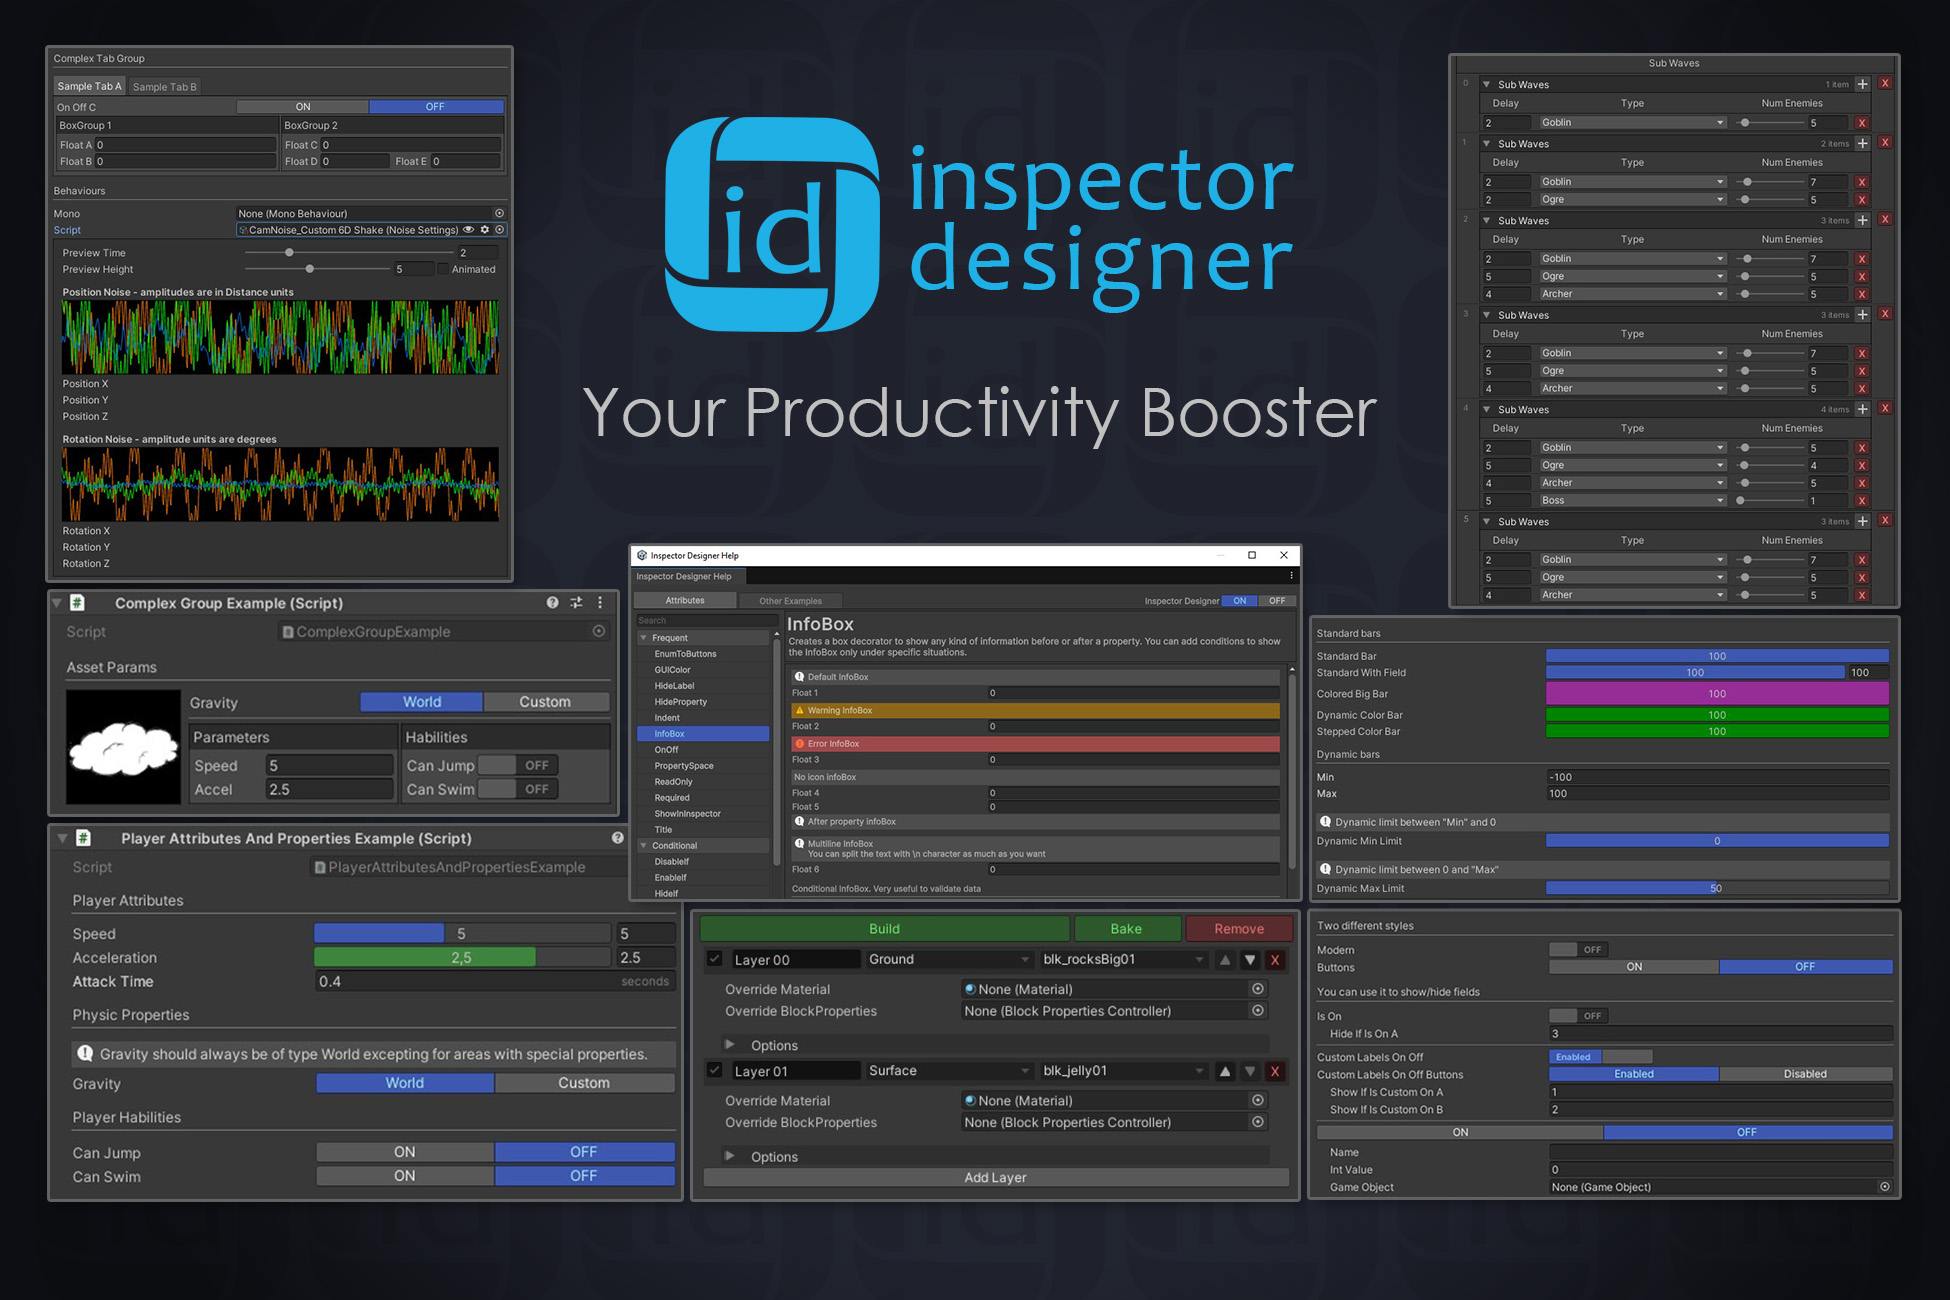This screenshot has width=1950, height=1300.
Task: Open the Ground type dropdown for Layer 00
Action: coord(947,960)
